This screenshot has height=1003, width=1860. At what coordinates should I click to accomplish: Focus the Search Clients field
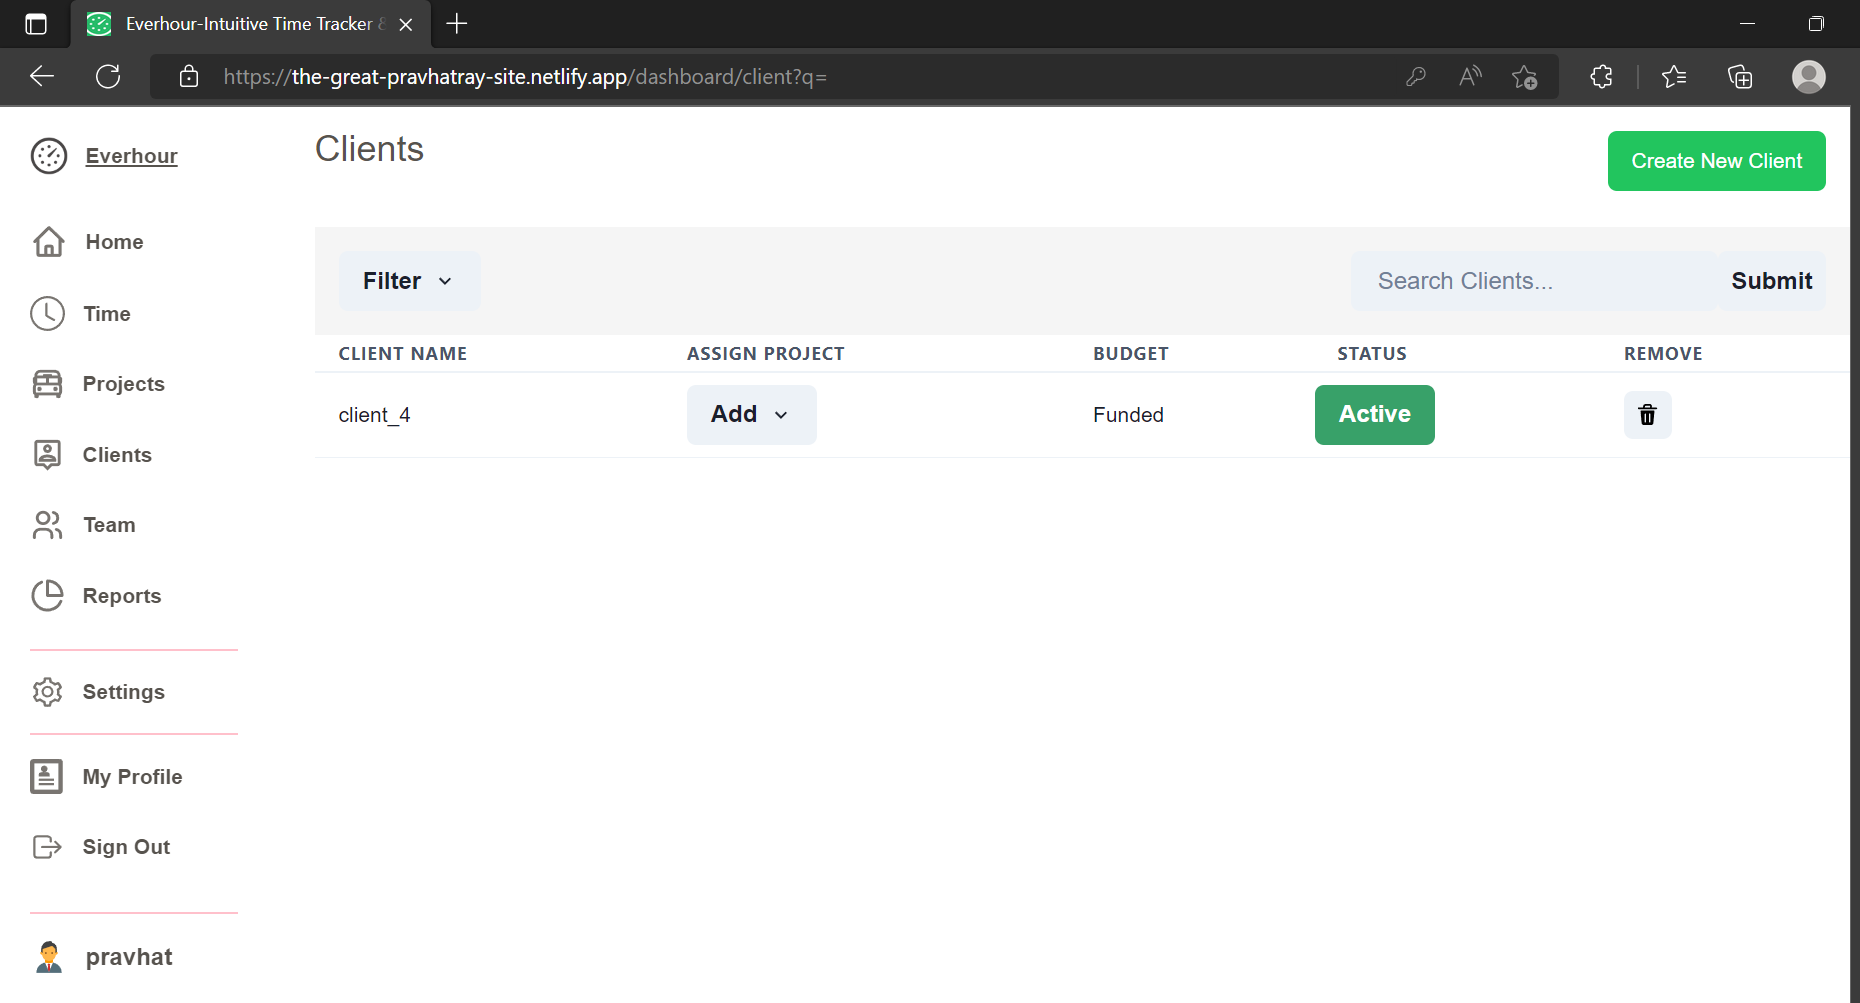[x=1535, y=281]
